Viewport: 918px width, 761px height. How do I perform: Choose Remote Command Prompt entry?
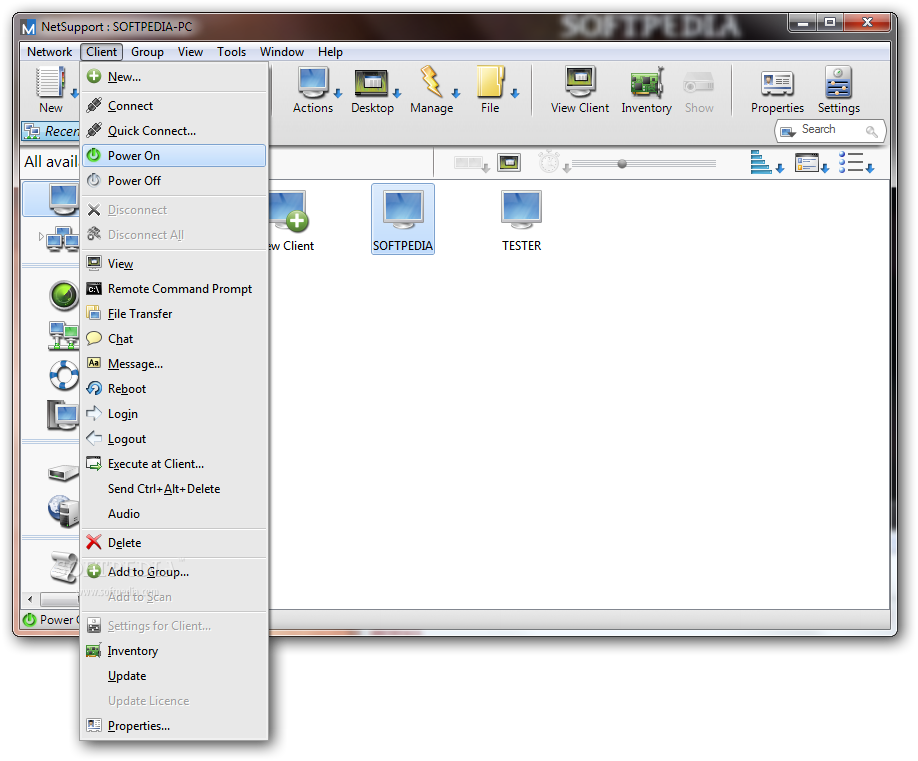(174, 289)
